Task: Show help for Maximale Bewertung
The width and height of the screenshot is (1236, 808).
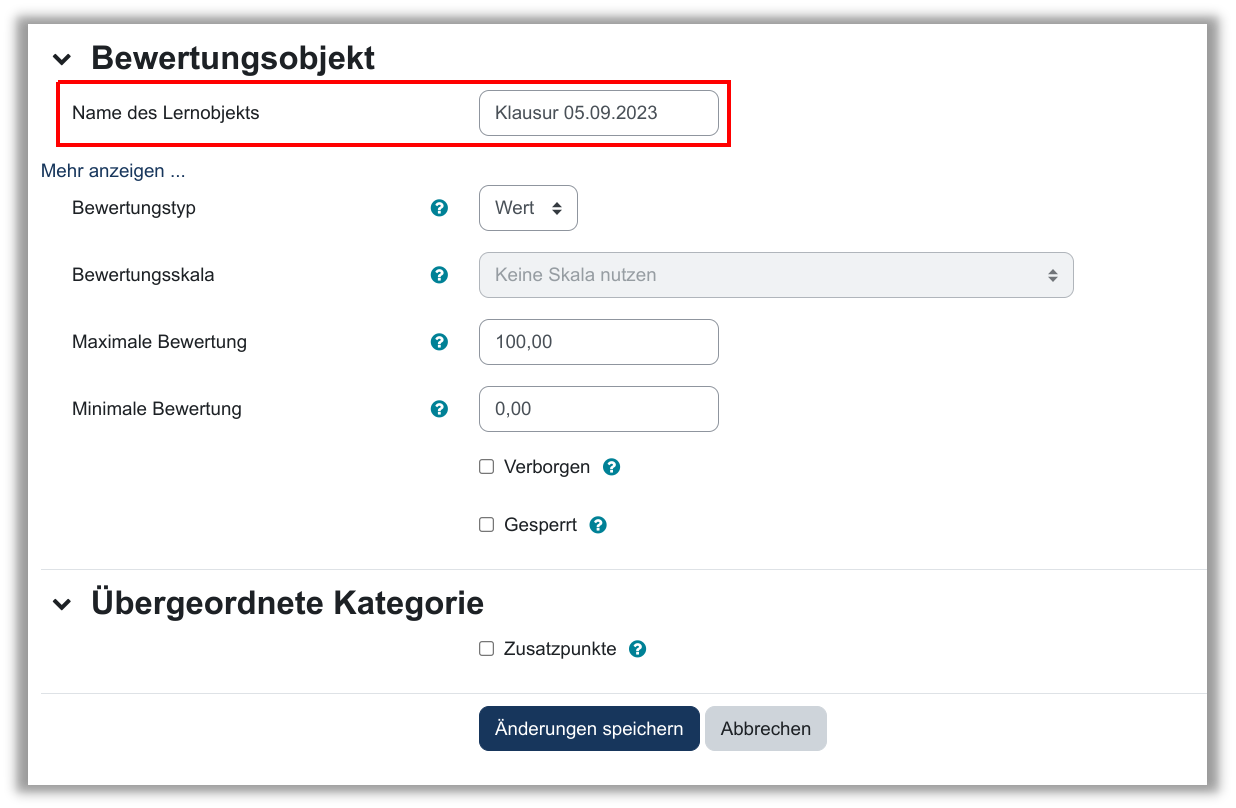Action: click(x=438, y=342)
